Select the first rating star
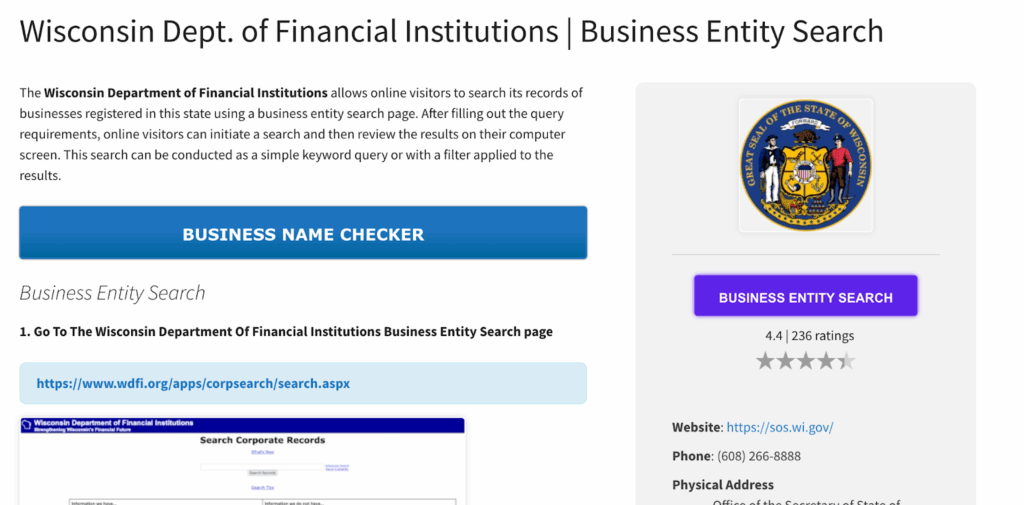The image size is (1024, 505). (765, 360)
